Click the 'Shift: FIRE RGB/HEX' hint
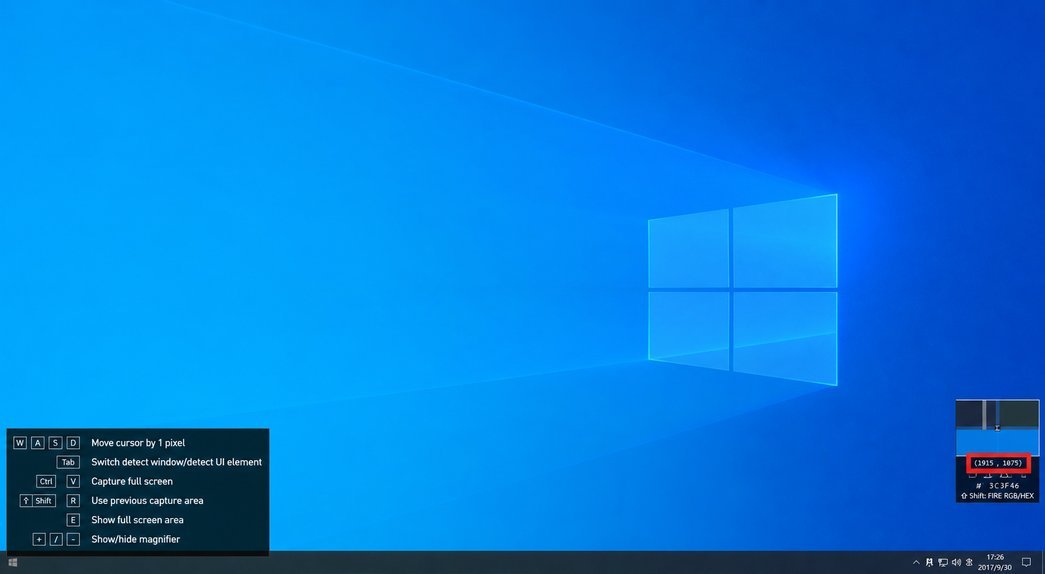Viewport: 1045px width, 574px height. click(x=997, y=495)
